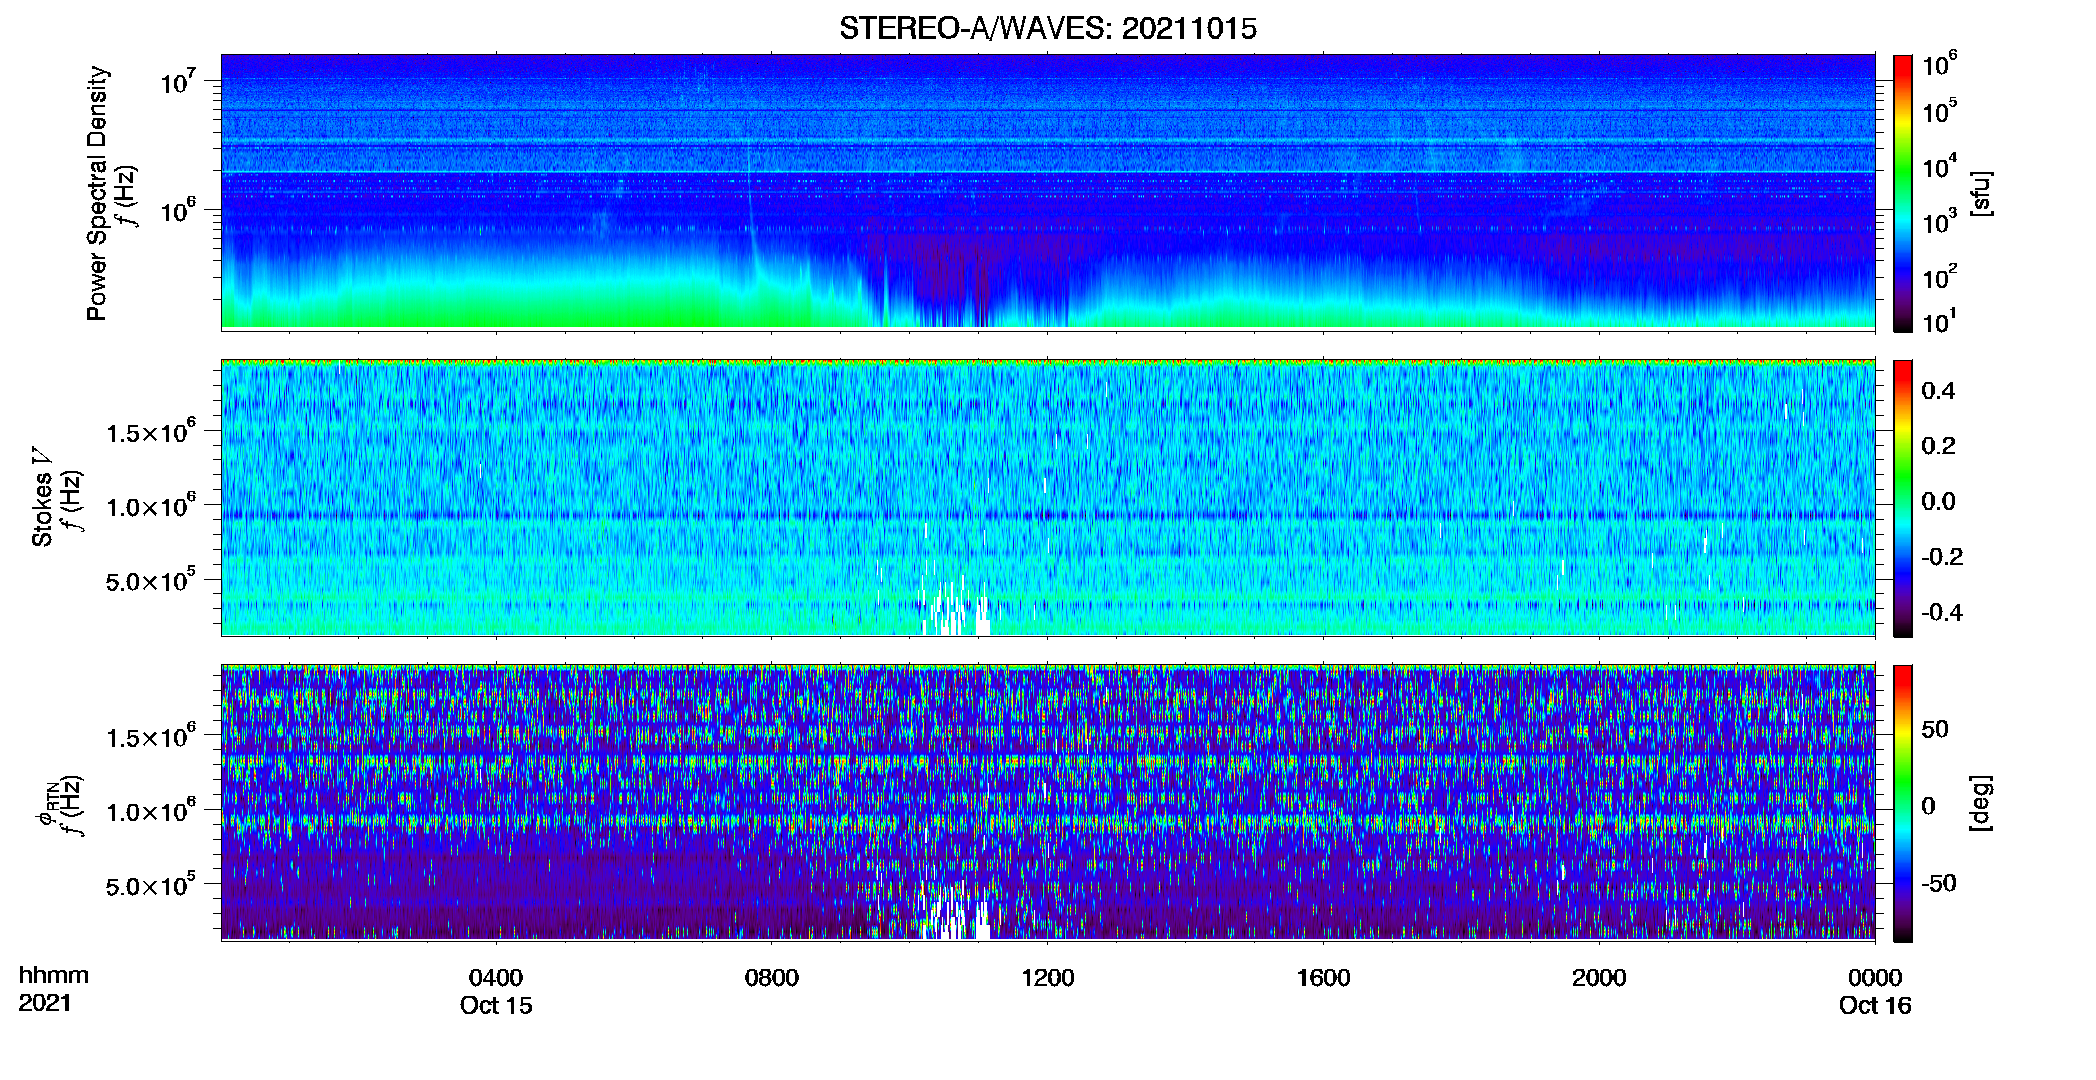Screen dimensions: 2096x1080
Task: Click the Oct 16 date label
Action: (1875, 1006)
